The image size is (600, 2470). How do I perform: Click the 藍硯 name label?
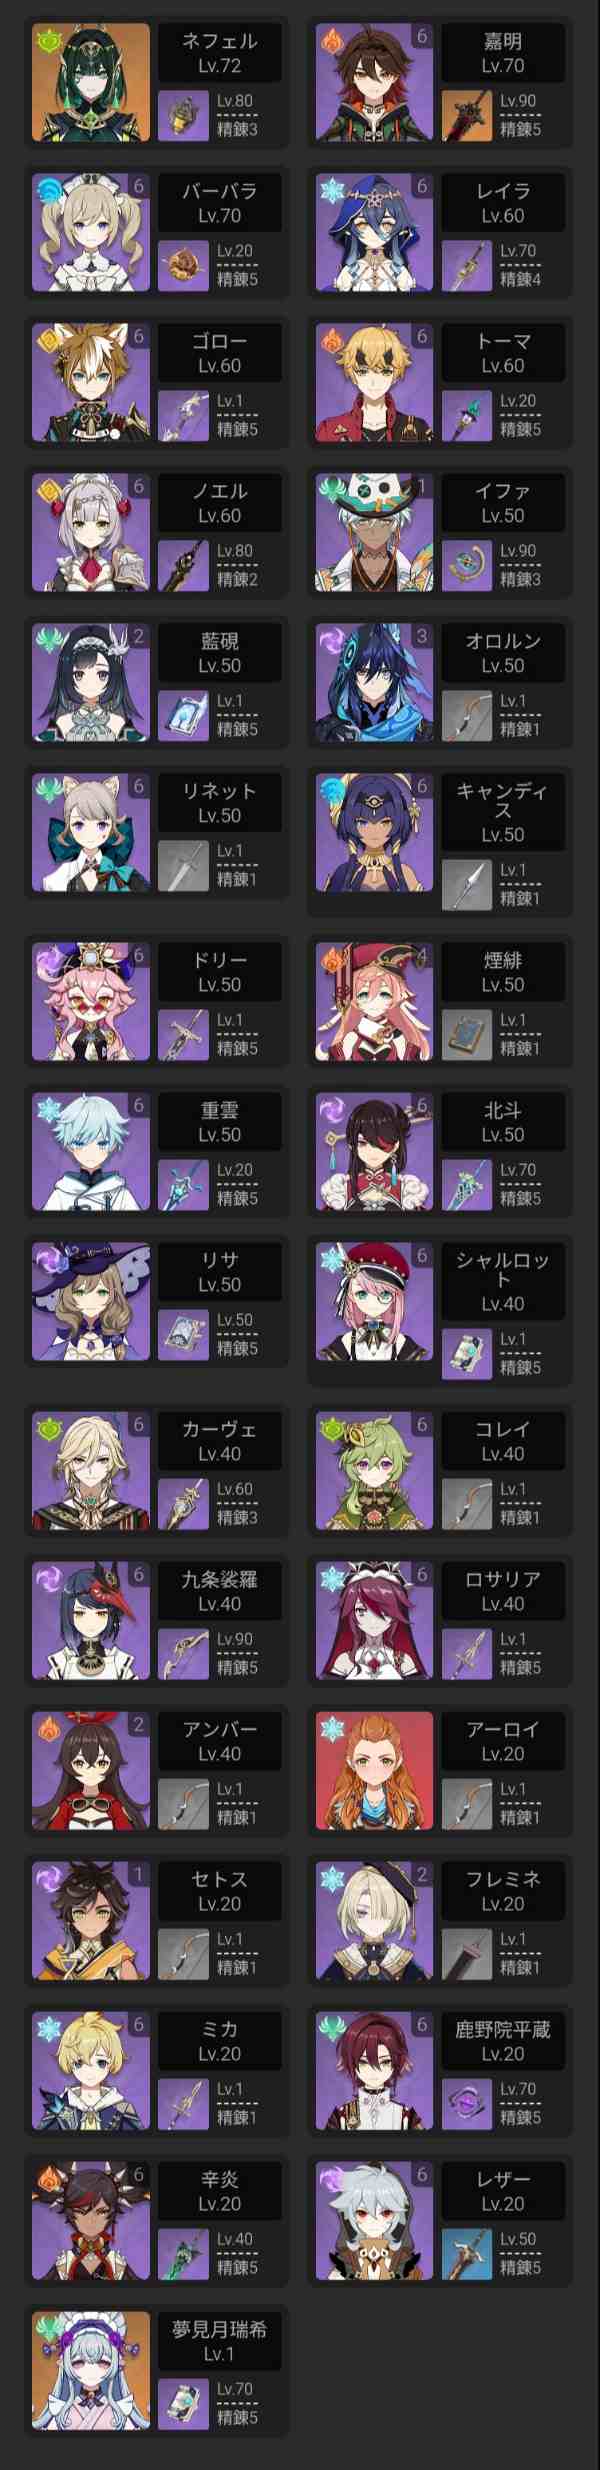coord(219,641)
